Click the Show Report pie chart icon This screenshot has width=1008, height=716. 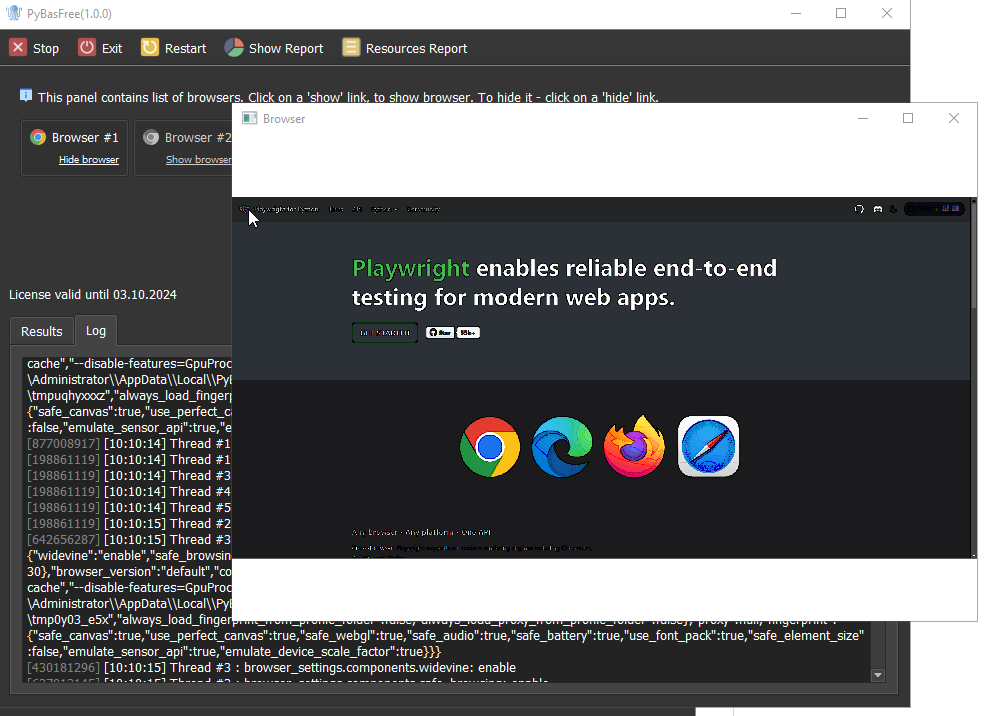coord(234,48)
